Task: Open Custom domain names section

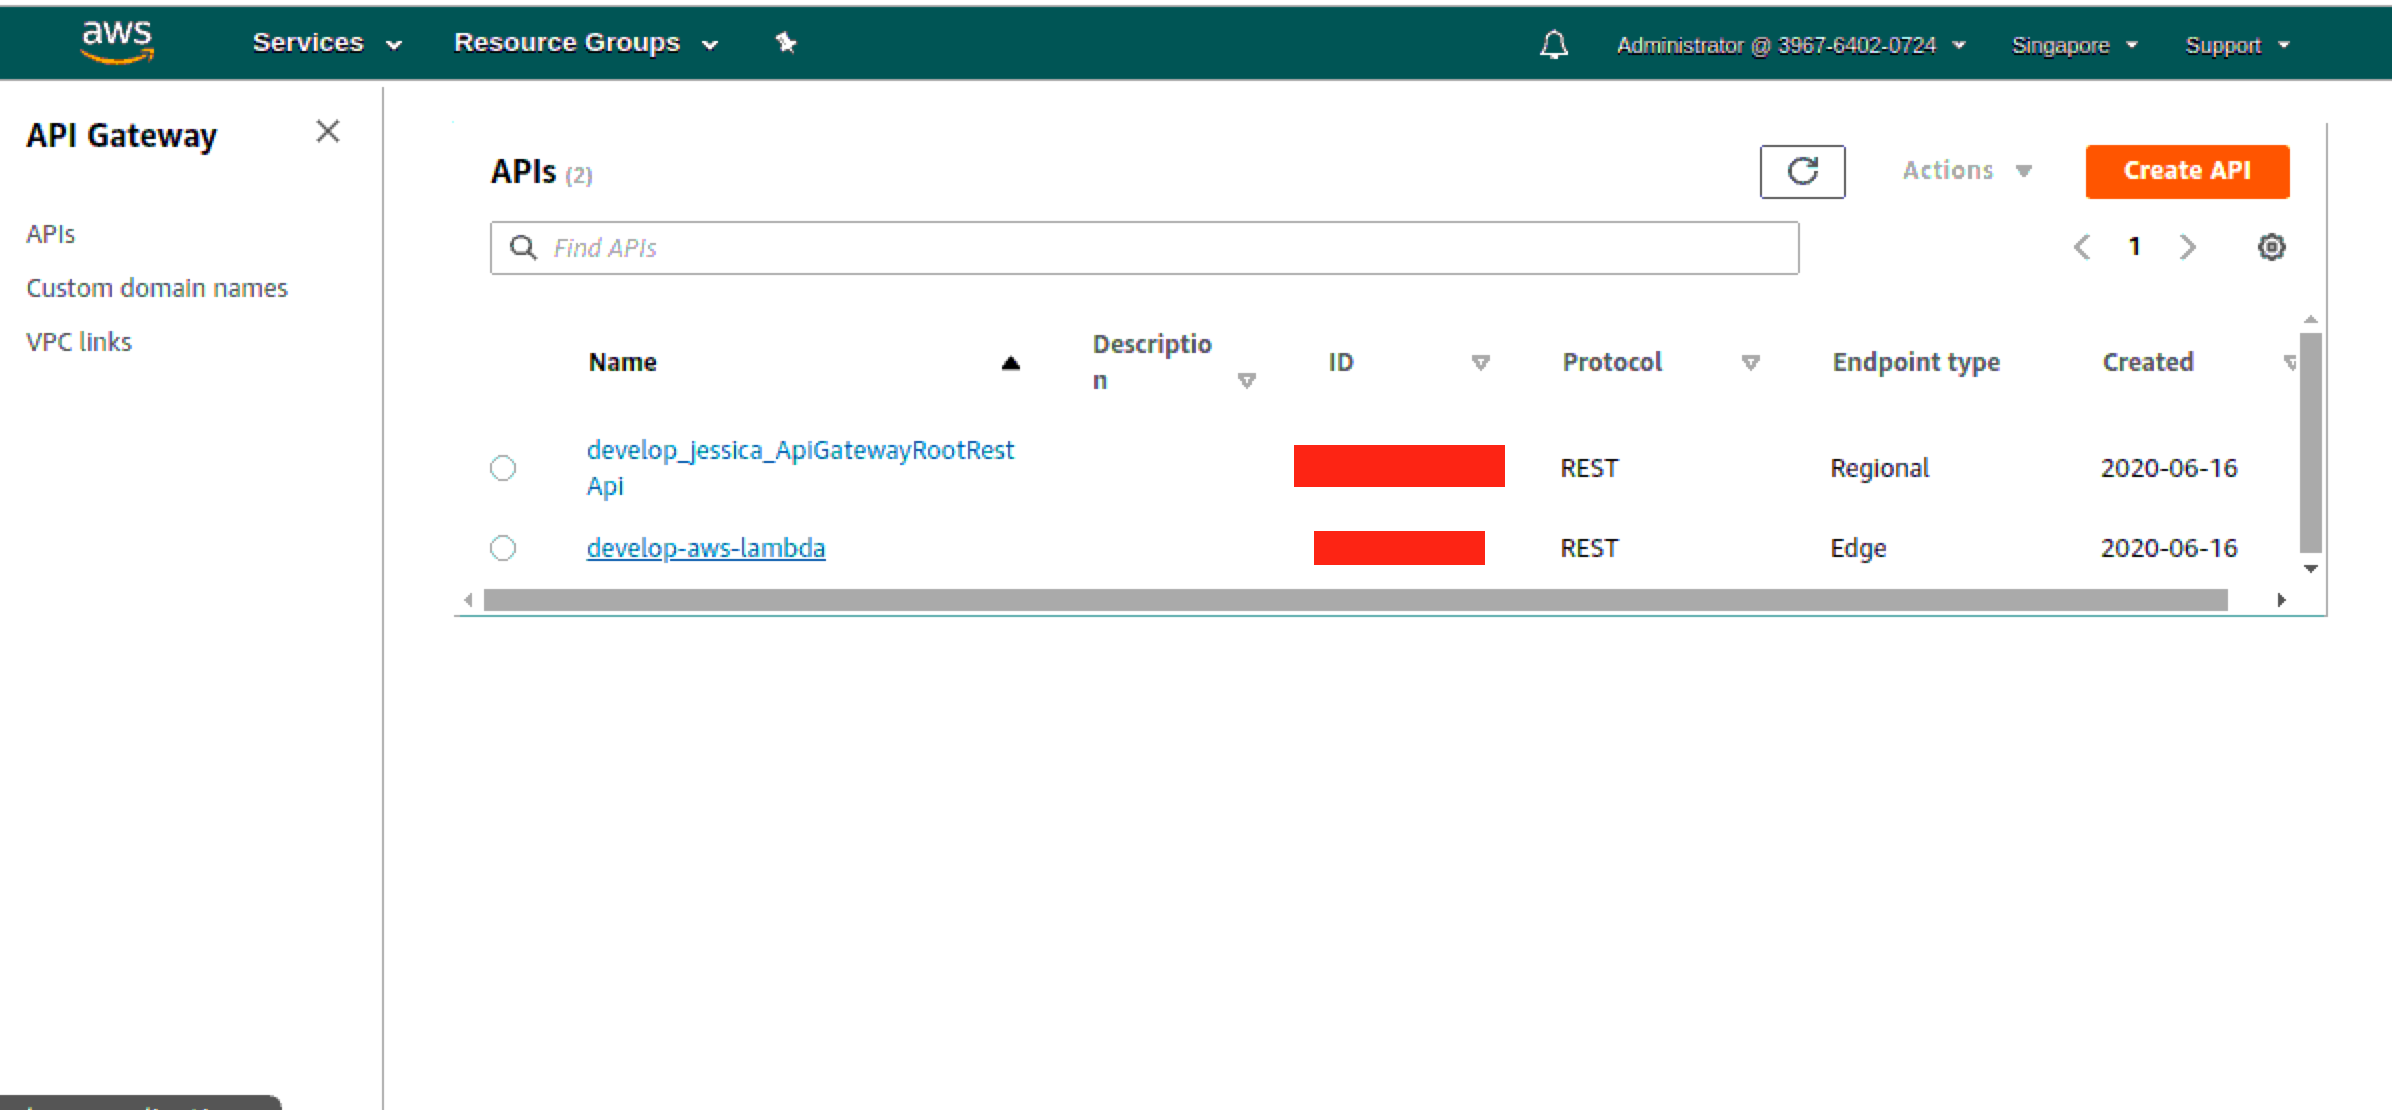Action: 157,288
